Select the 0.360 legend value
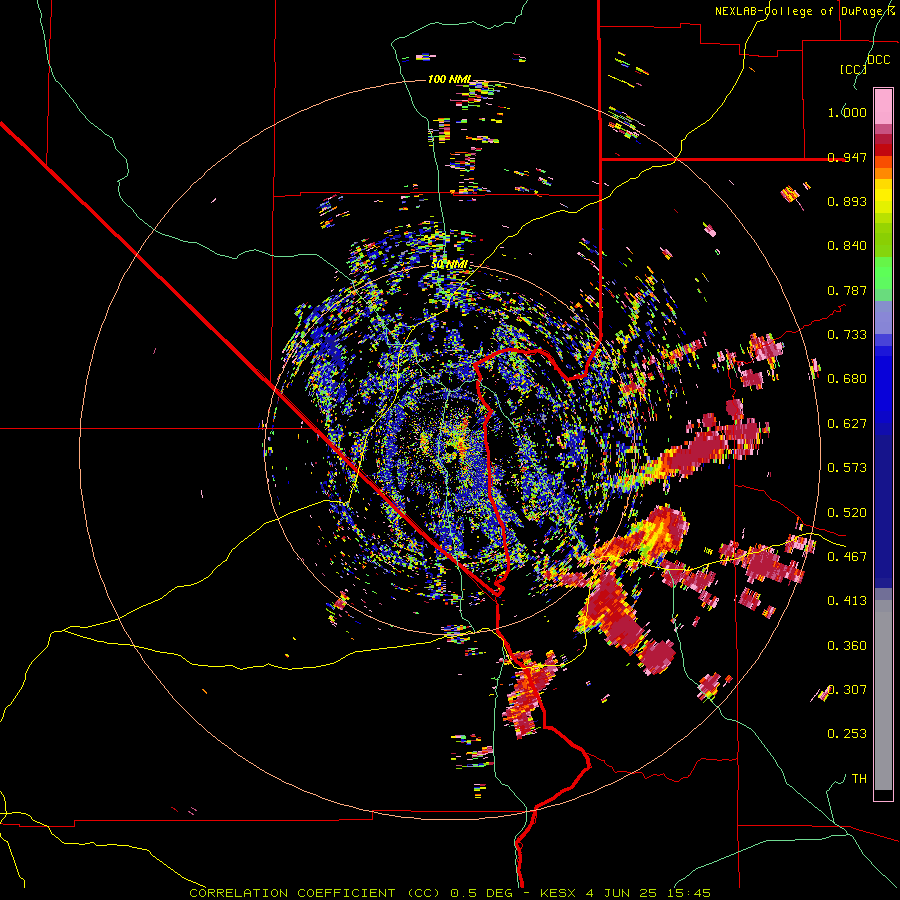Screen dimensions: 900x900 tap(847, 646)
